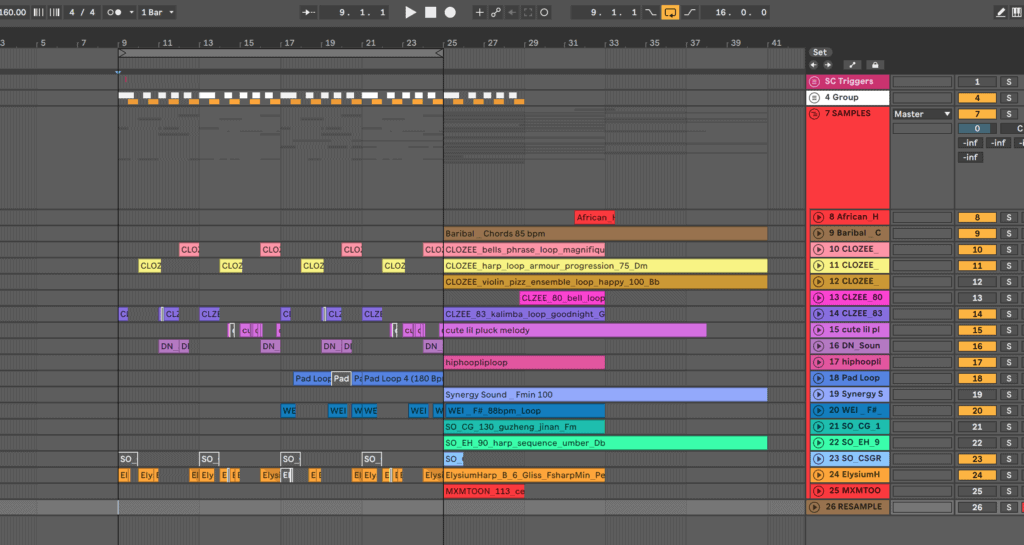Toggle the Loop switch in transport

coord(669,12)
